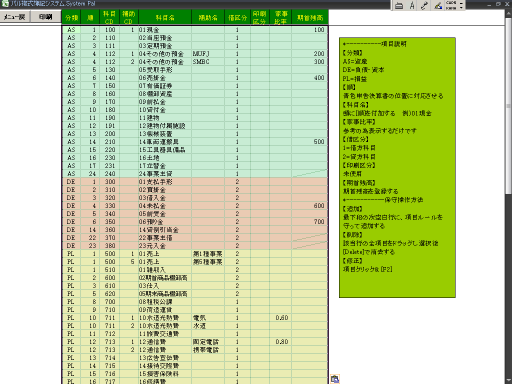512x384 pixels.
Task: Toggle the CAPS KANA lock indicator
Action: tap(451, 5)
